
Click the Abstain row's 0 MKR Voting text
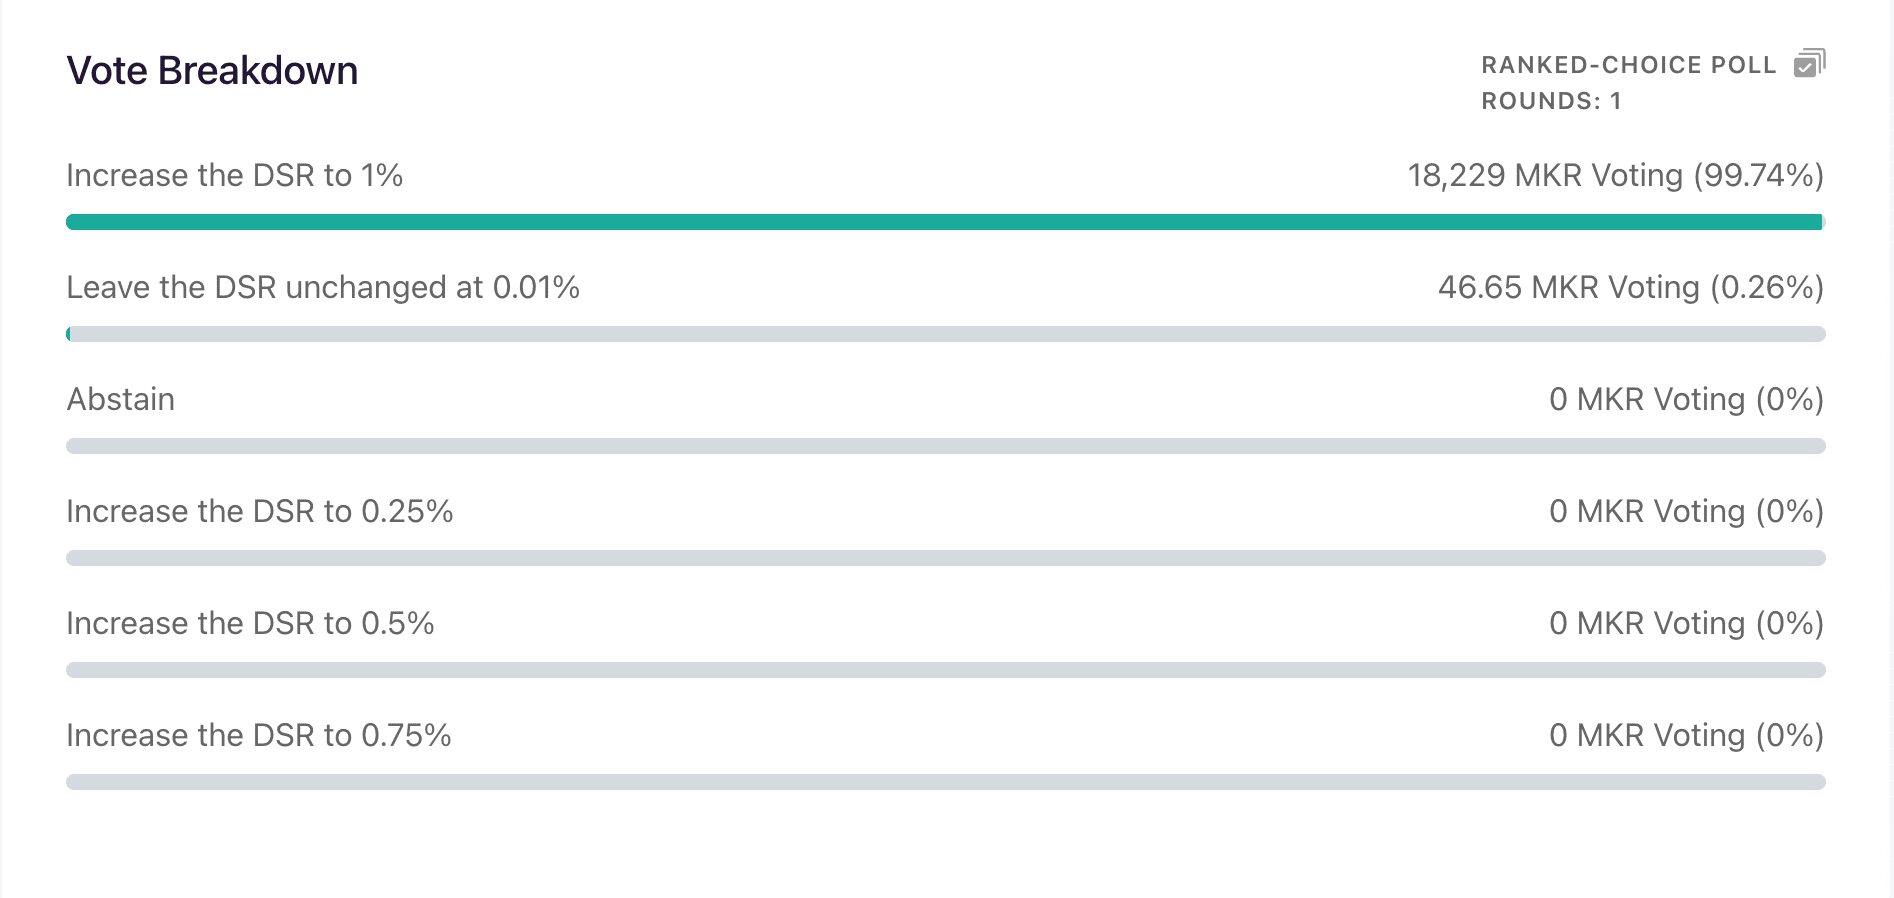(1687, 399)
